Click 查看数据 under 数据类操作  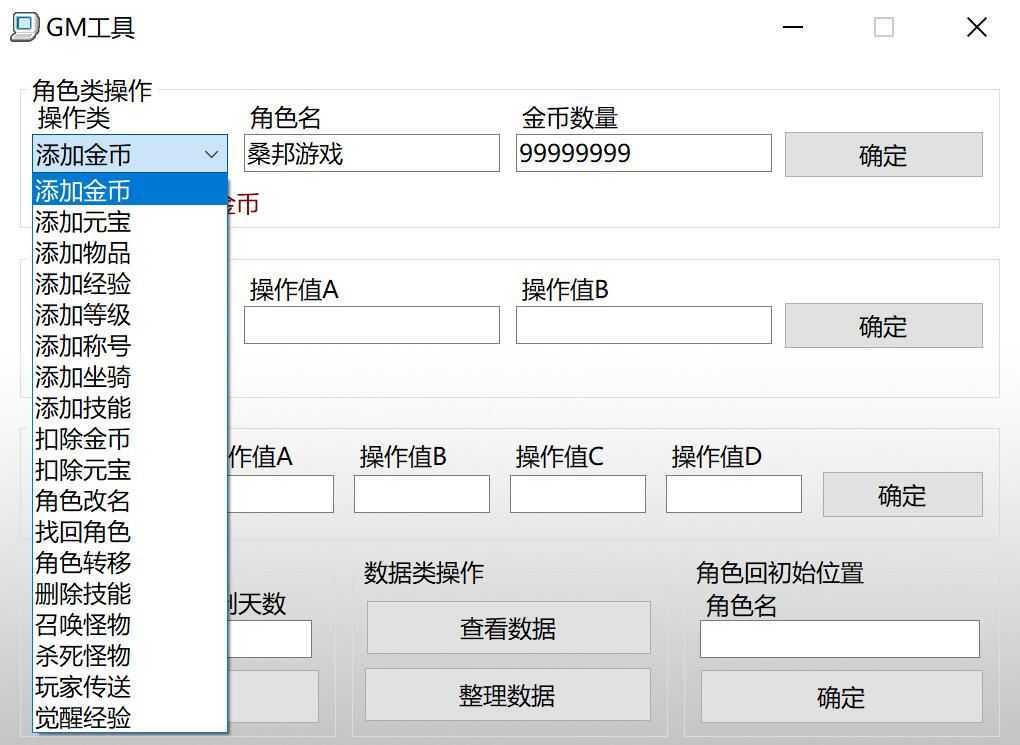(x=507, y=628)
